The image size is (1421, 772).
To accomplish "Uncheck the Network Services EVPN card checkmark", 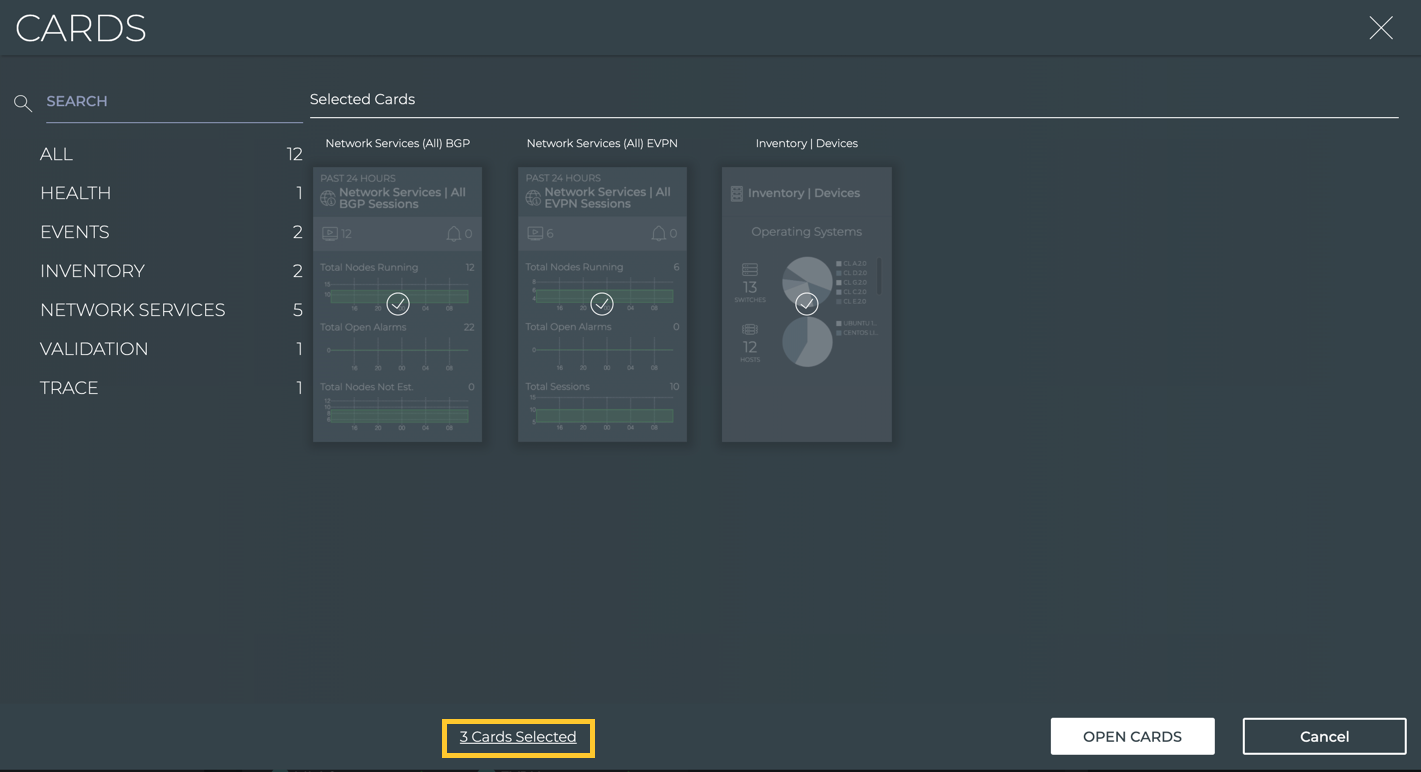I will click(602, 303).
